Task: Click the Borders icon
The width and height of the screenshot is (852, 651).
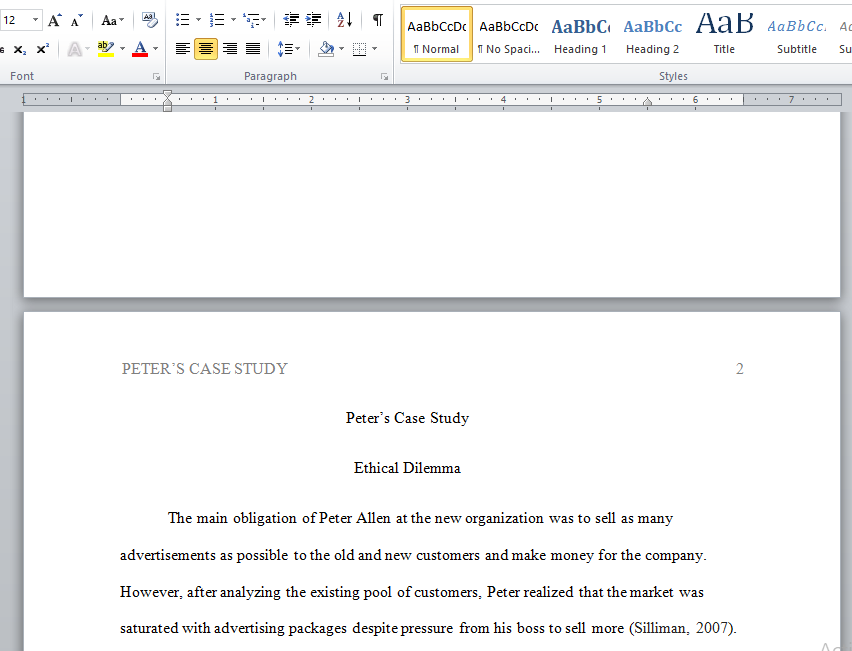Action: (359, 49)
